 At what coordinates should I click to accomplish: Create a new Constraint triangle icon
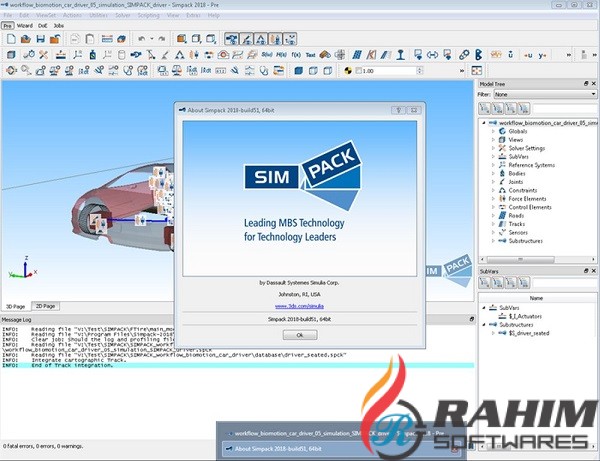pos(179,55)
